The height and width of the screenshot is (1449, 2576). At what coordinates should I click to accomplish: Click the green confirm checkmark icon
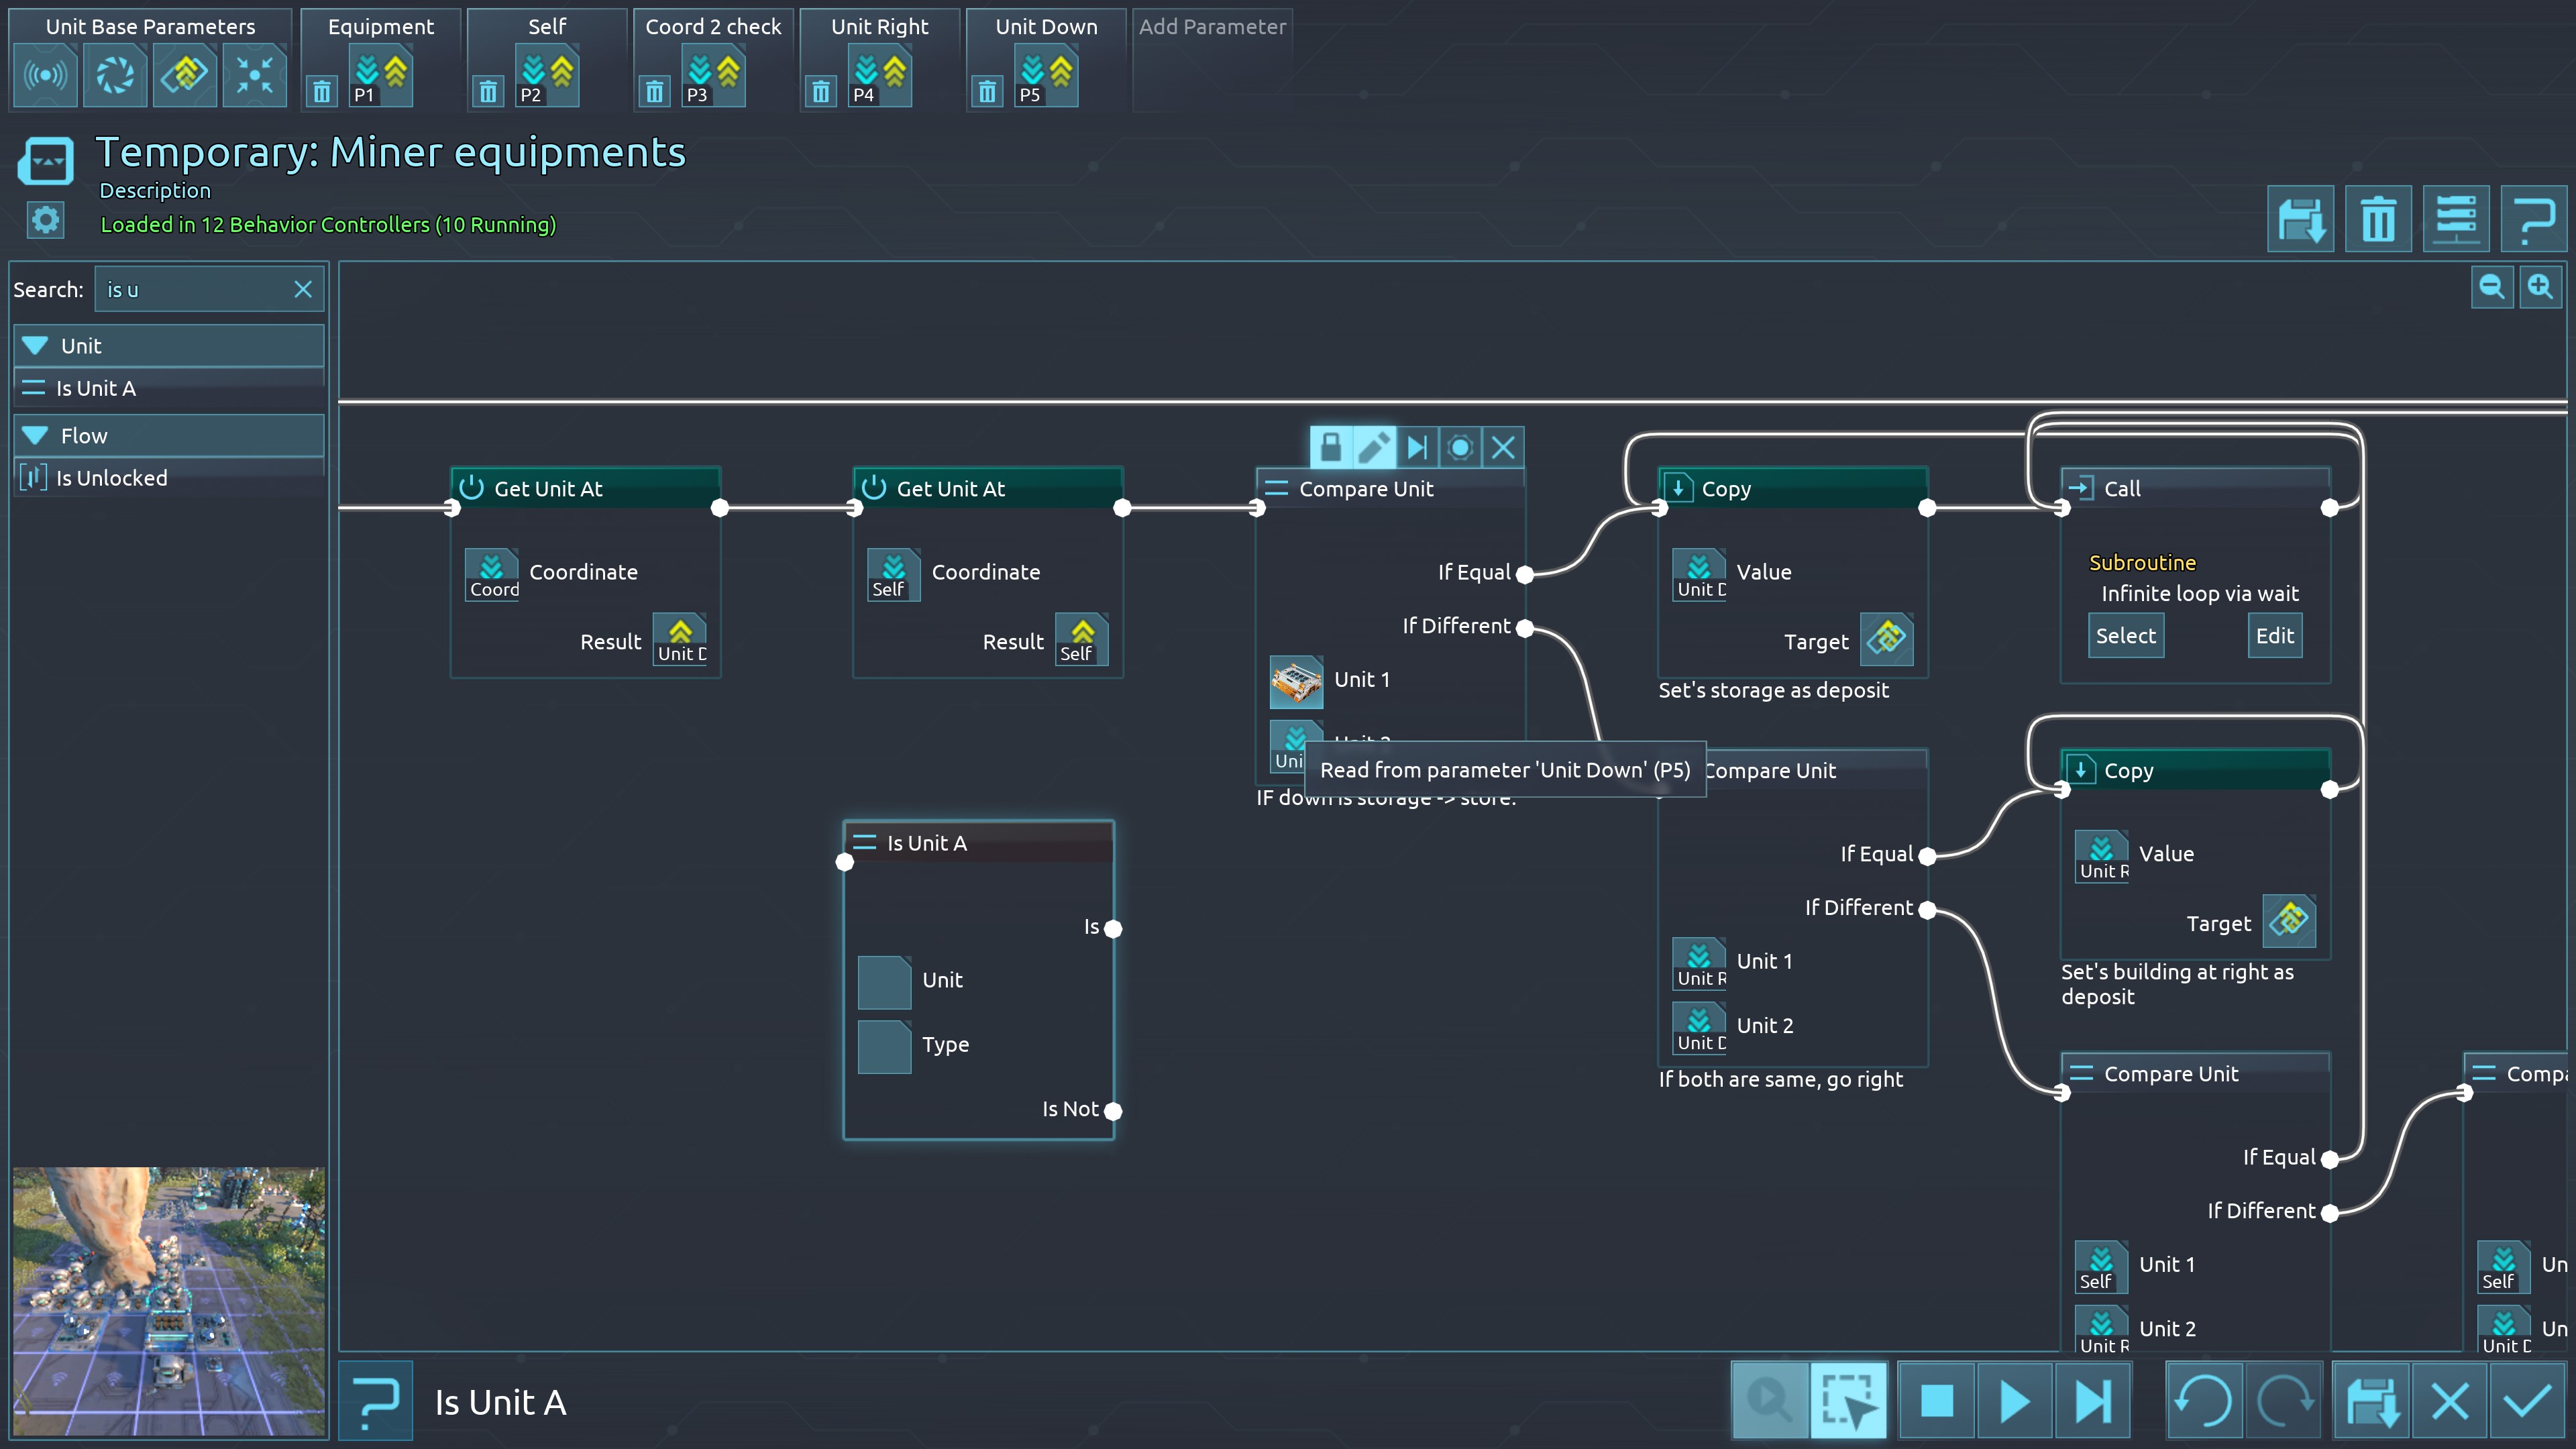[2527, 1401]
